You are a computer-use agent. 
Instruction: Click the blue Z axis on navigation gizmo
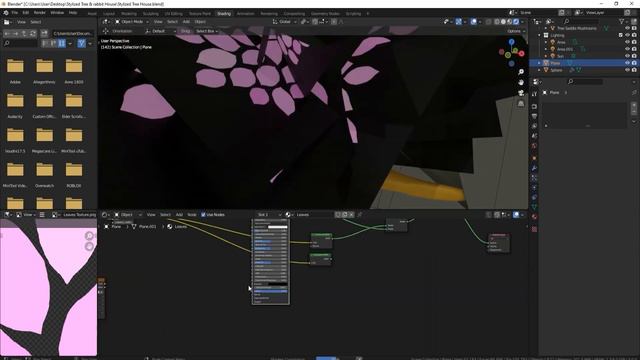(x=511, y=42)
